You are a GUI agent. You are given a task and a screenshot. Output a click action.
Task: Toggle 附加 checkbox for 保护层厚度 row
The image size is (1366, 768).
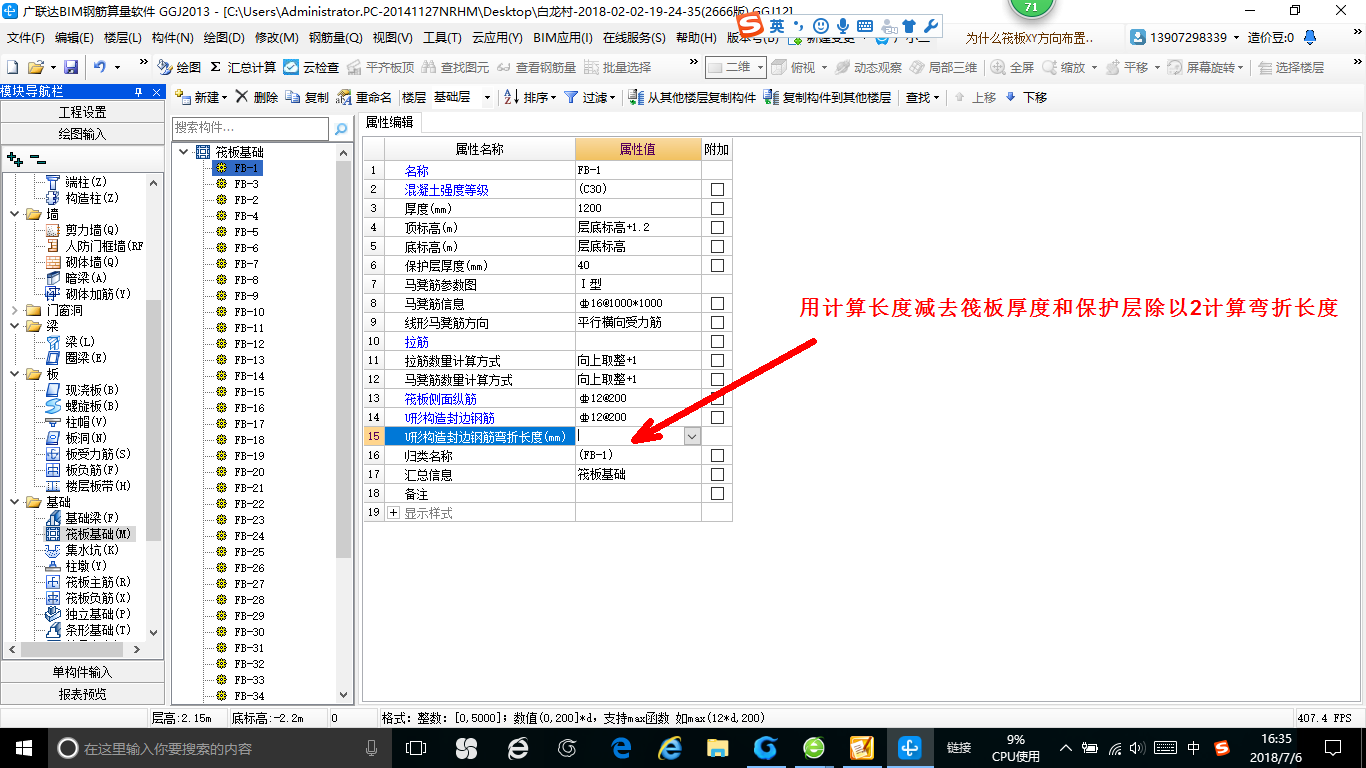(717, 265)
